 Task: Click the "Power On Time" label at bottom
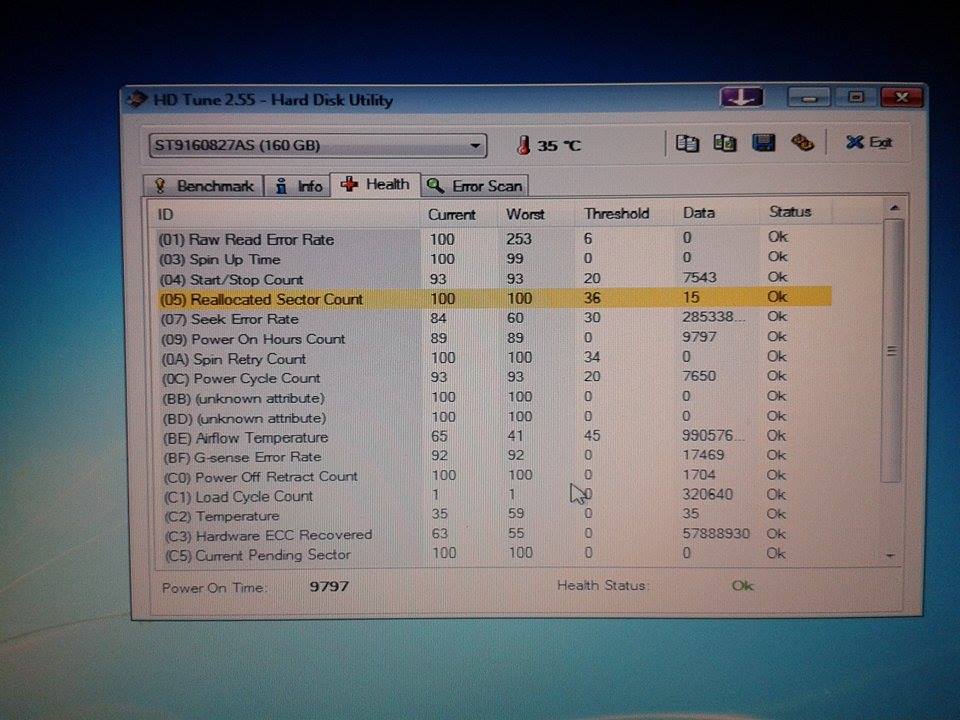(213, 588)
